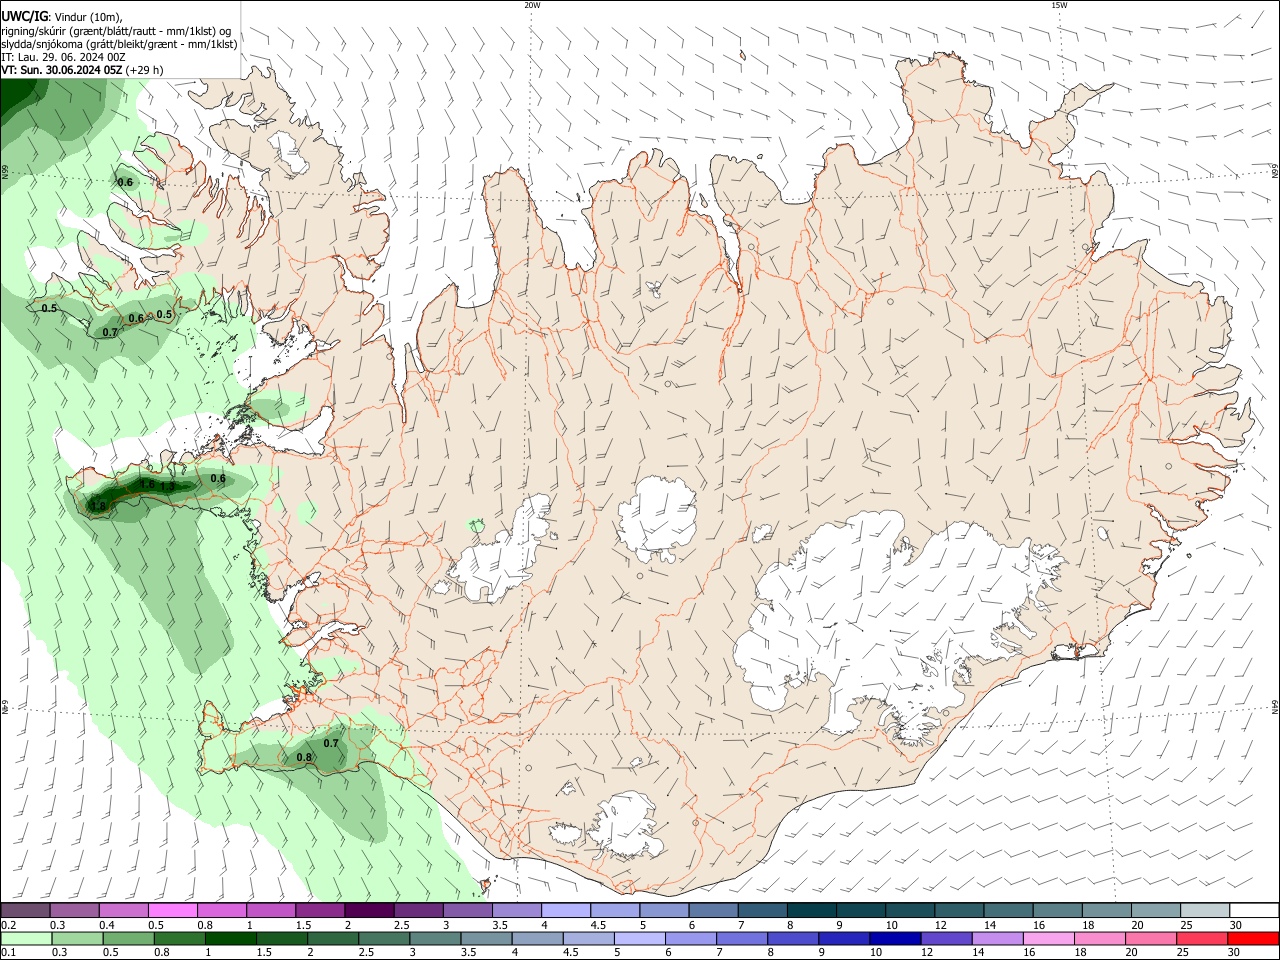Click the 0.6 value east of the 1.9 on Snæfellsnes
Screen dimensions: 1280x960
(217, 479)
